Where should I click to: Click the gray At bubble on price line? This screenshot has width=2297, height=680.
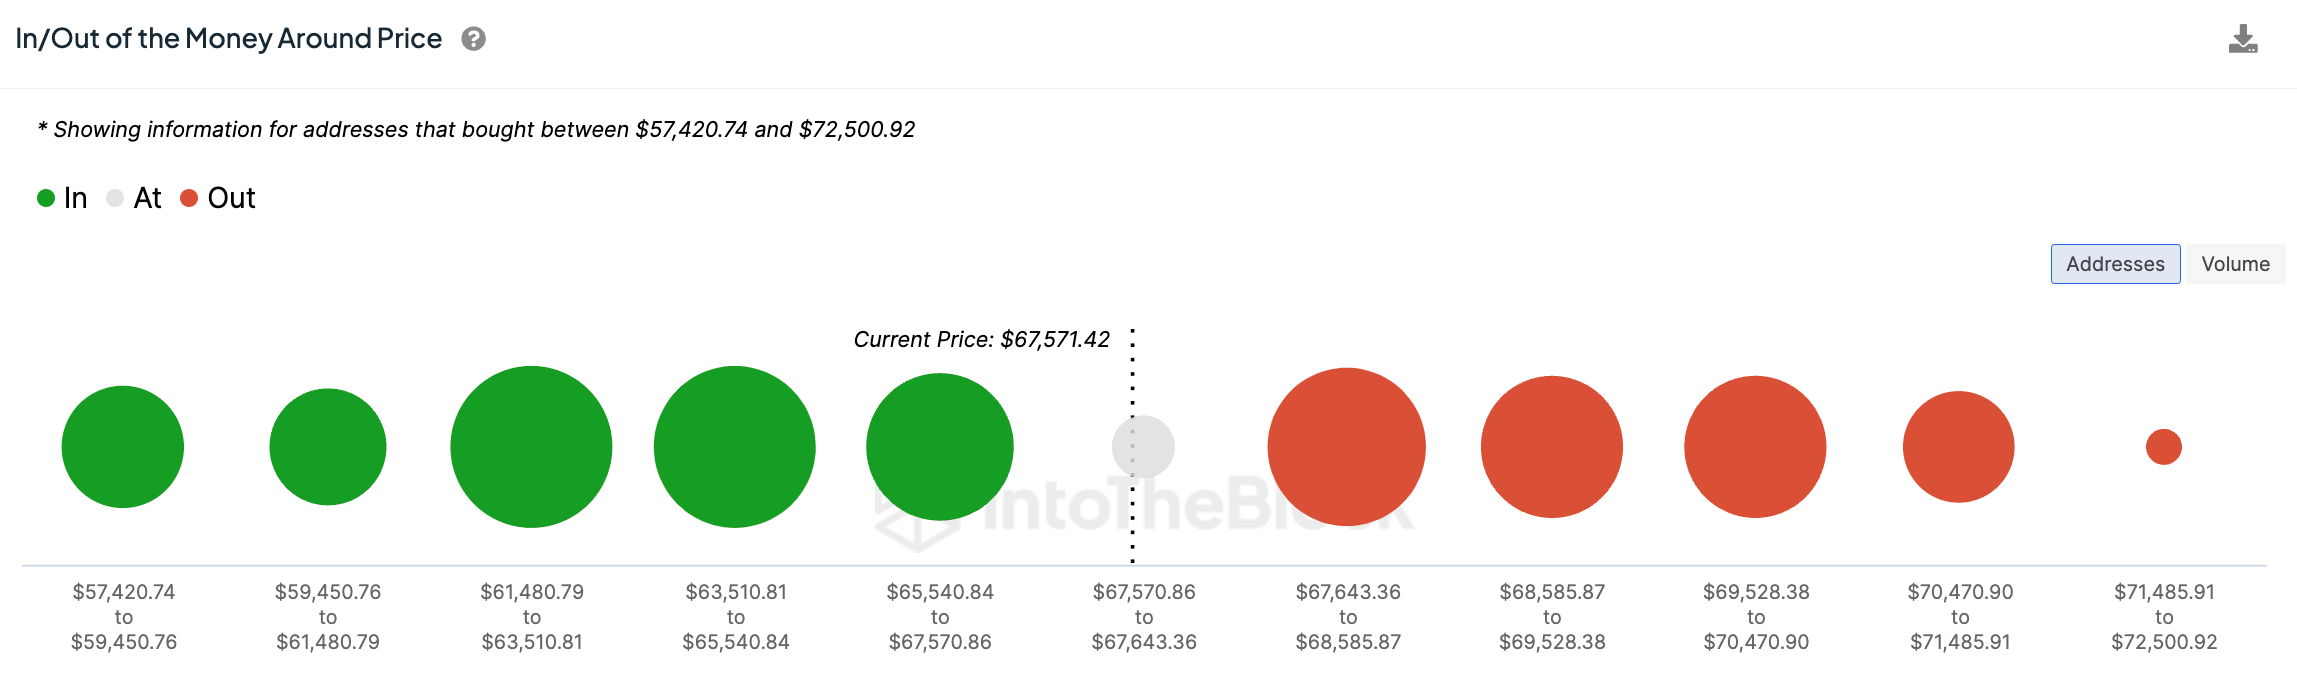click(x=1143, y=447)
